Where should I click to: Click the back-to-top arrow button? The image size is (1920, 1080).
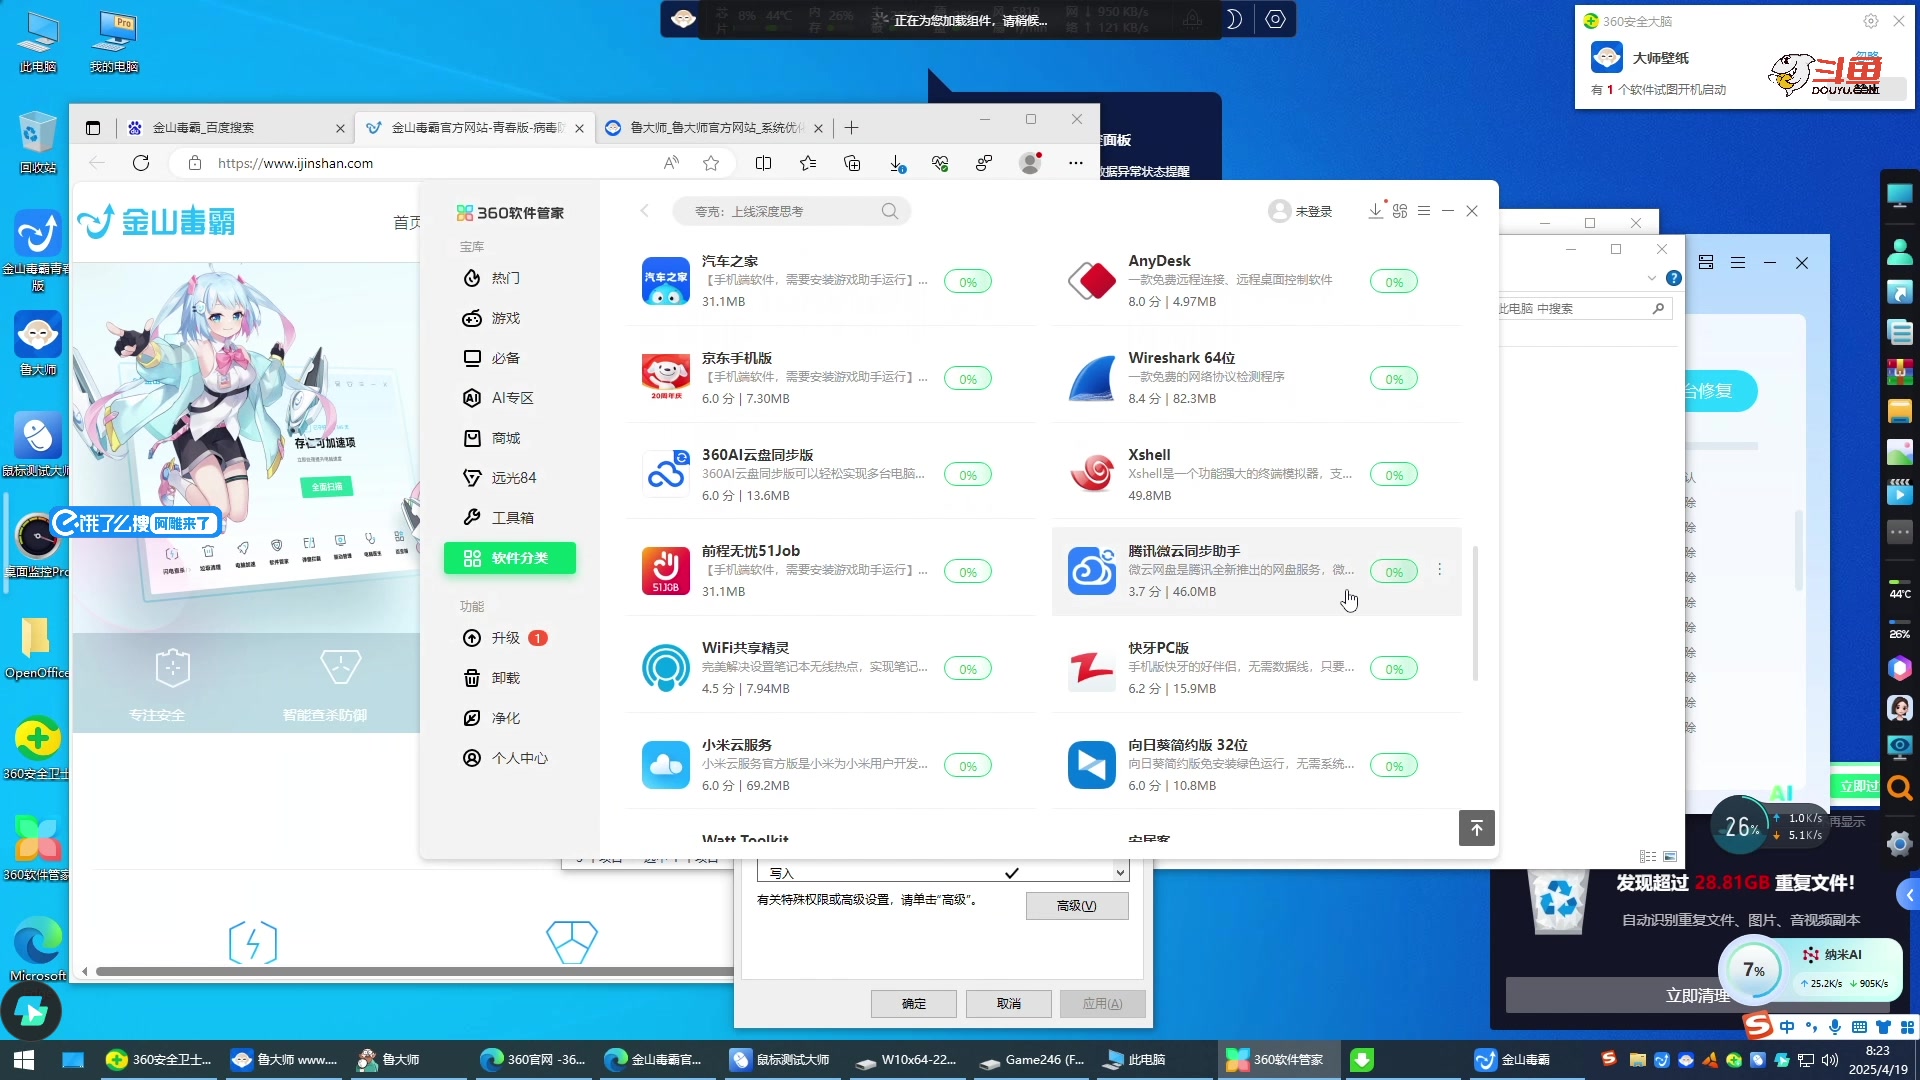tap(1477, 828)
